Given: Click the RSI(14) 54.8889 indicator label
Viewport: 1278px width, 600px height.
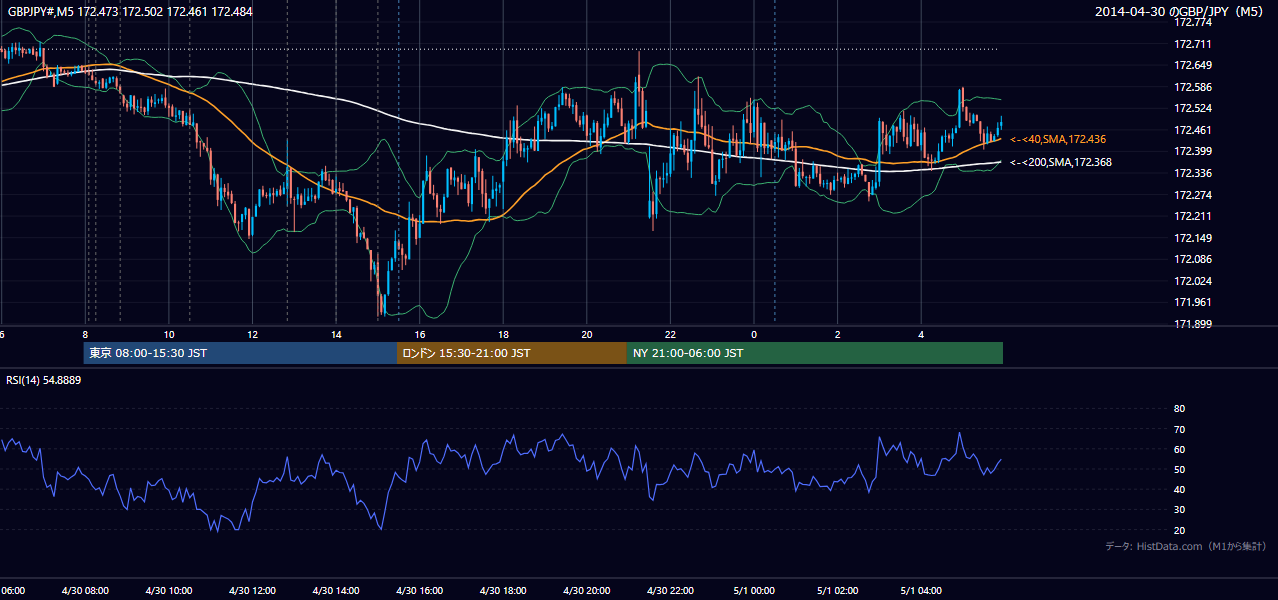Looking at the screenshot, I should pyautogui.click(x=44, y=380).
